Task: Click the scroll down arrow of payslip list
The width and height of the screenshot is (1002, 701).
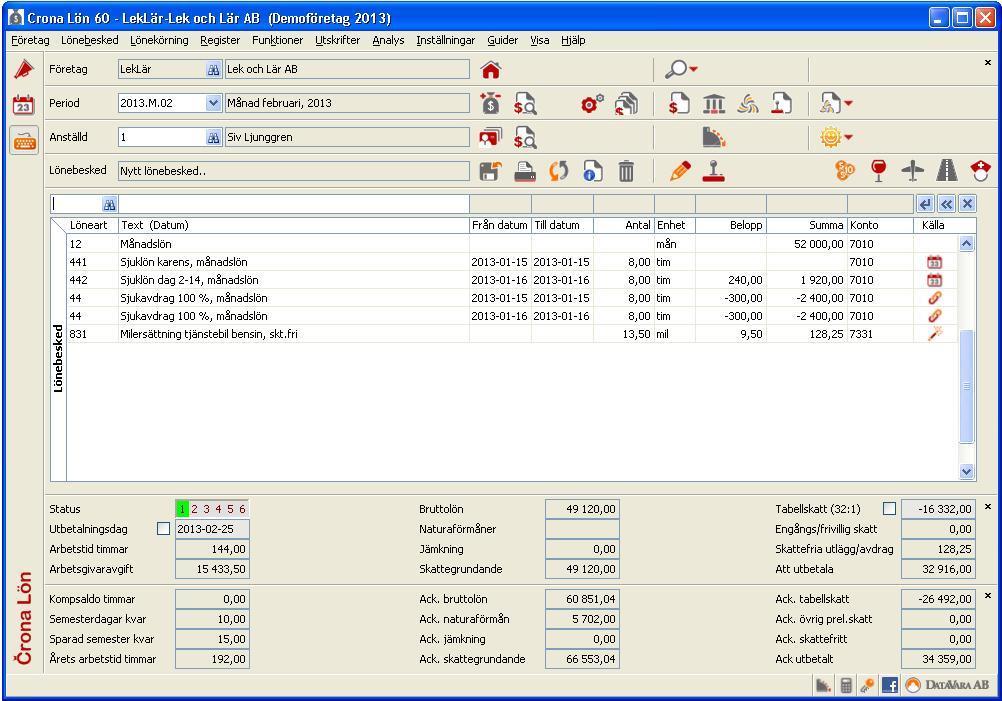Action: pyautogui.click(x=966, y=472)
